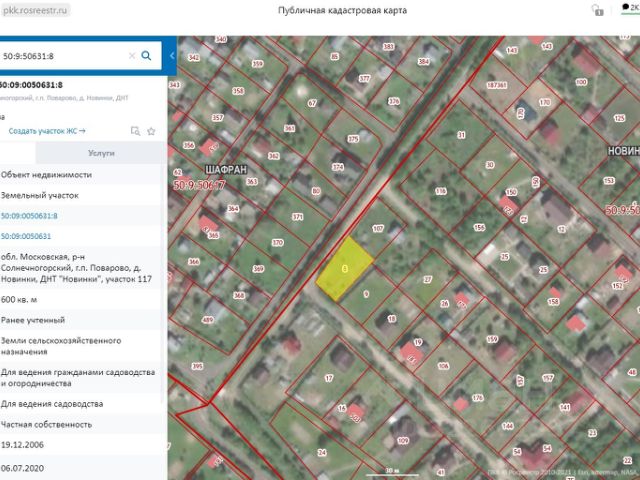Collapse the side panel with the arrow

172,56
